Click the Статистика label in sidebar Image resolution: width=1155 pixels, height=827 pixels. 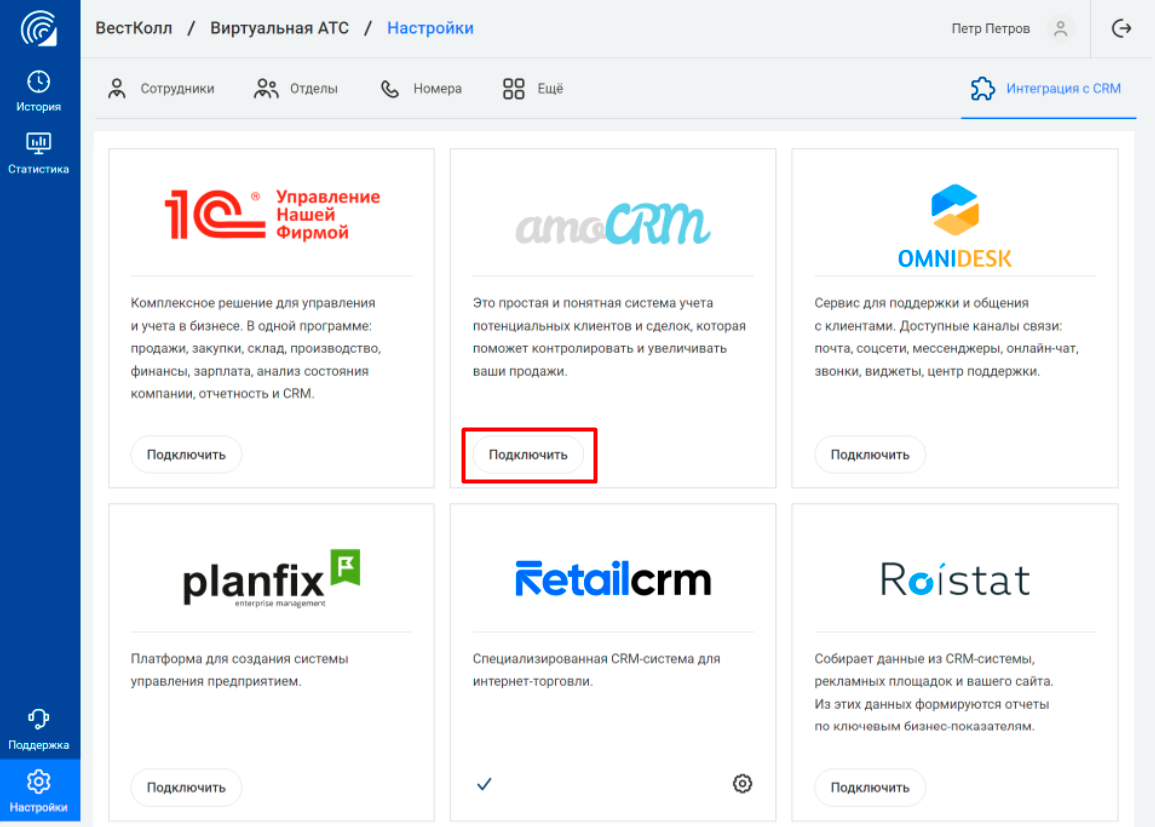point(38,169)
